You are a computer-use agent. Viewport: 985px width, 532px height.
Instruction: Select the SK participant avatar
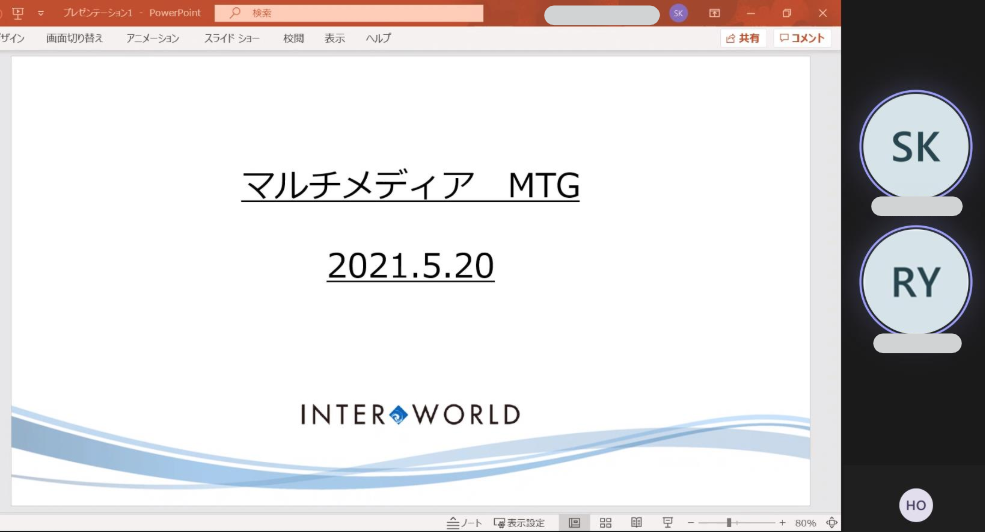point(916,146)
